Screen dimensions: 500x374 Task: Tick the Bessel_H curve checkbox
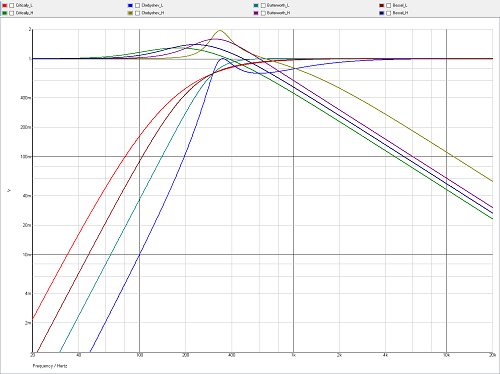(x=389, y=13)
